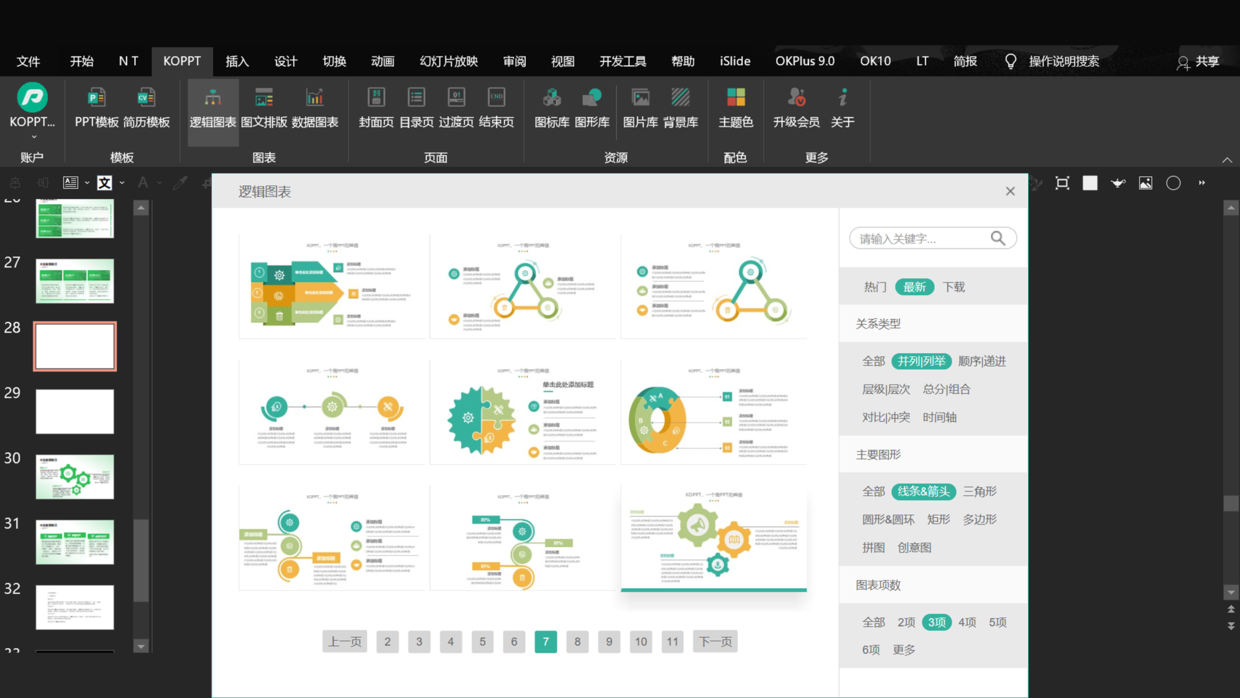
Task: Filter shapes by 圆形&圆环
Action: [x=888, y=519]
